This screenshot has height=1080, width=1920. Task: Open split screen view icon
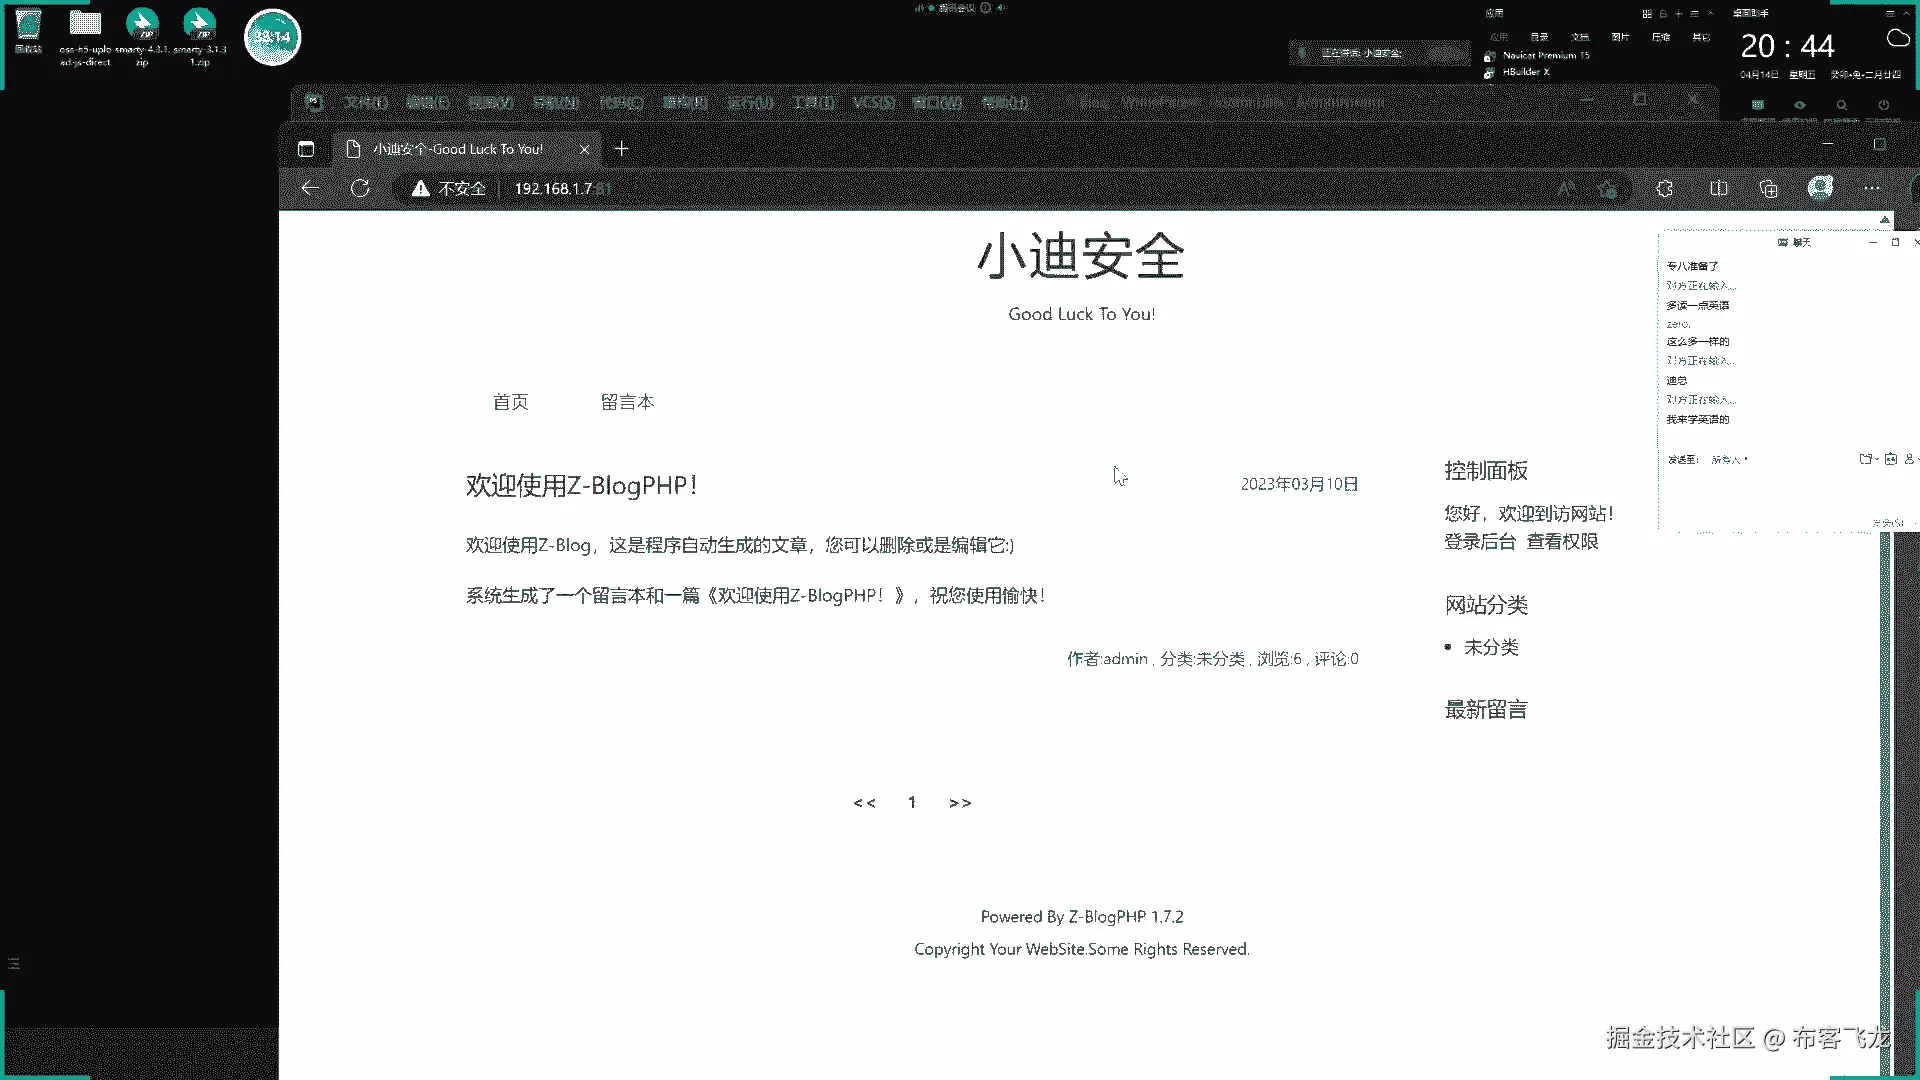click(x=1719, y=188)
